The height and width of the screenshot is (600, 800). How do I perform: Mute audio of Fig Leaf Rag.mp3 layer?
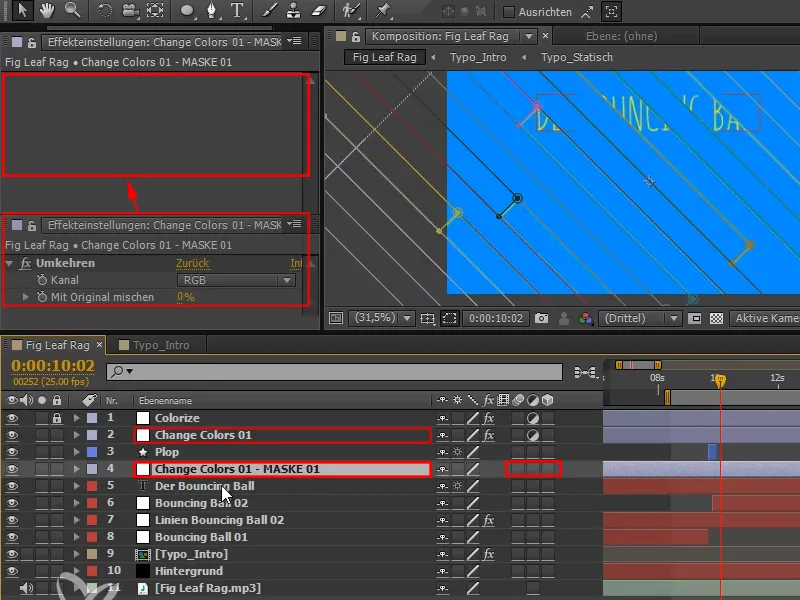pyautogui.click(x=27, y=588)
